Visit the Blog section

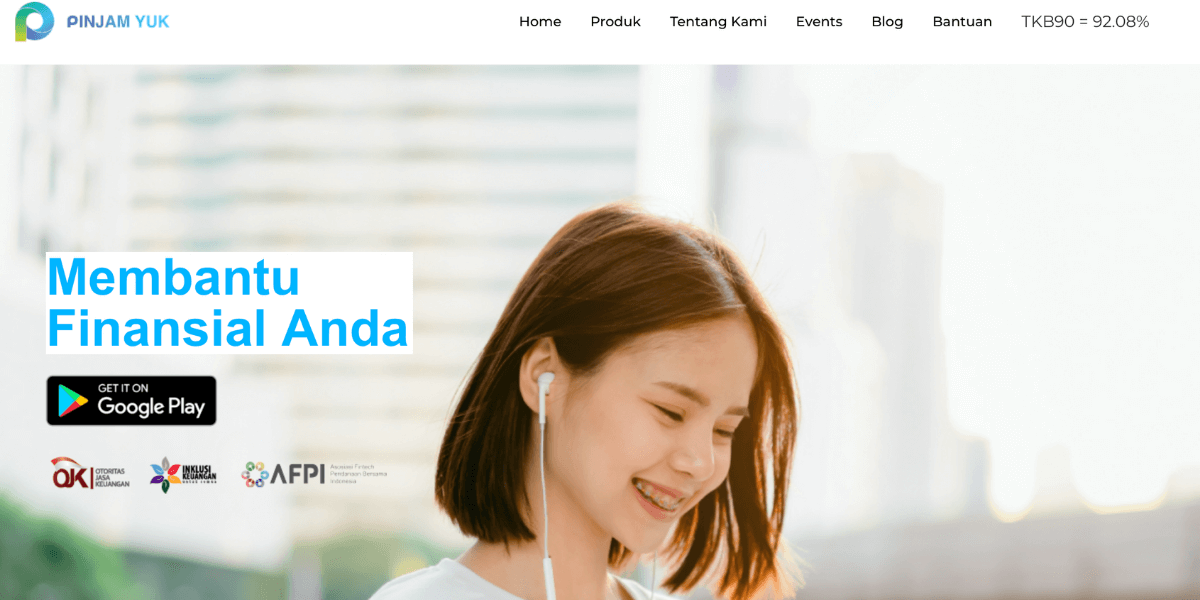[x=887, y=22]
